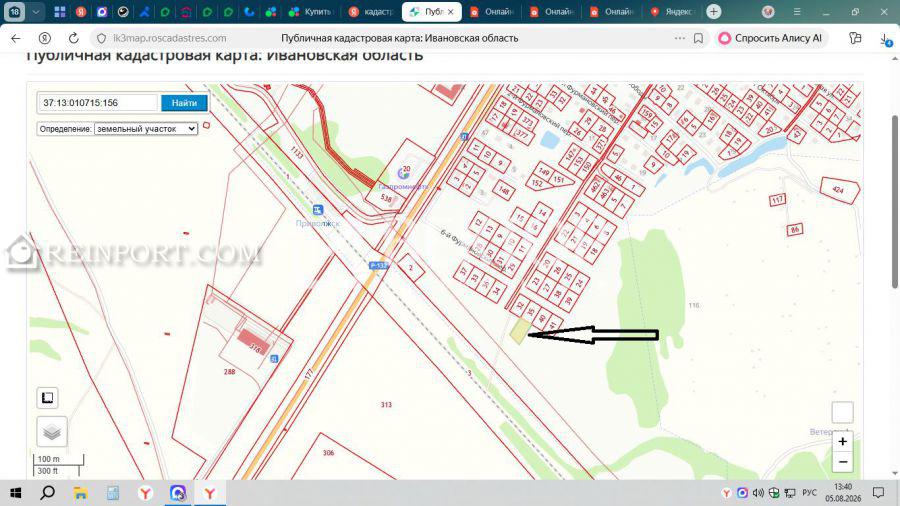Image resolution: width=900 pixels, height=506 pixels.
Task: Go back with the back arrow
Action: pyautogui.click(x=15, y=38)
